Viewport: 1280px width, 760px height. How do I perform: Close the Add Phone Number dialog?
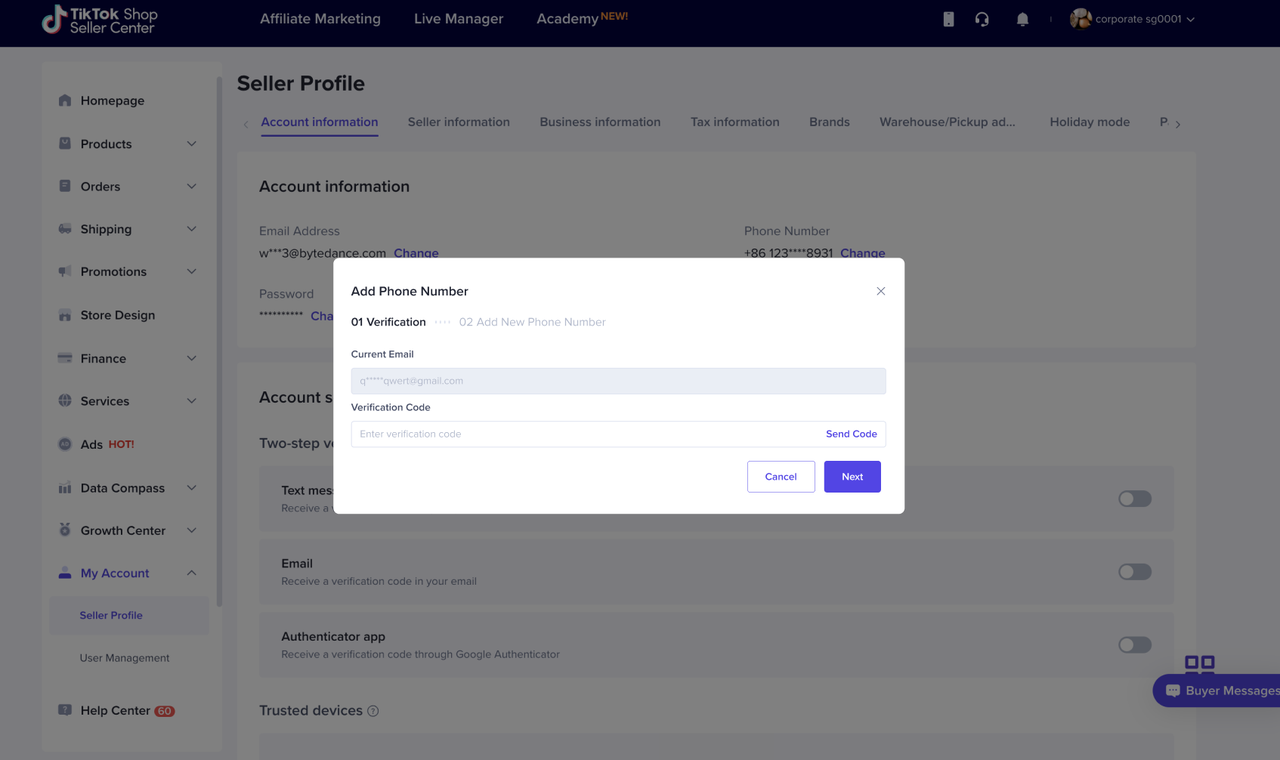pos(881,291)
